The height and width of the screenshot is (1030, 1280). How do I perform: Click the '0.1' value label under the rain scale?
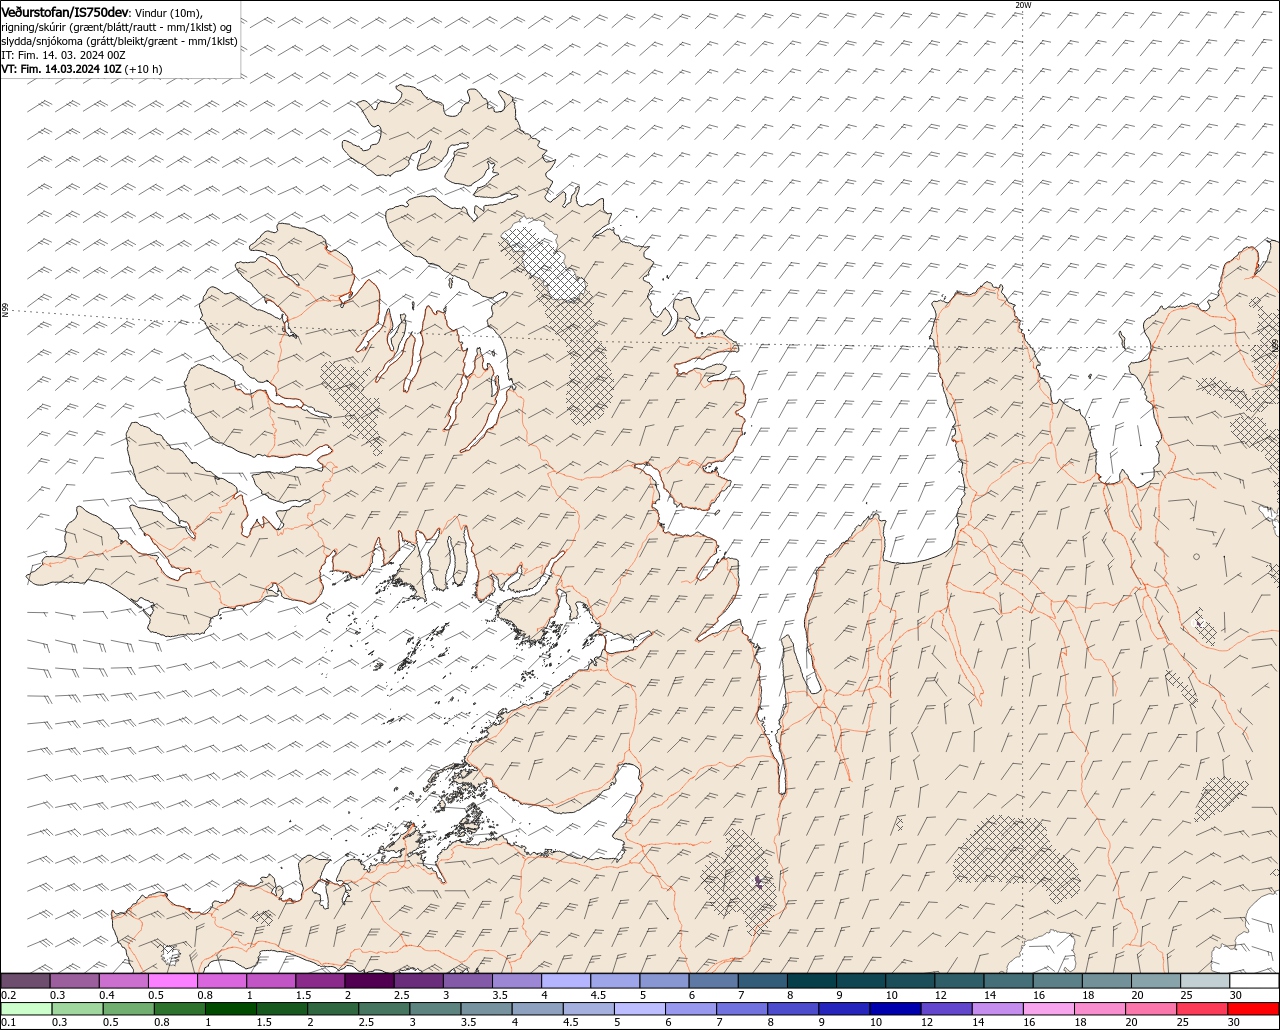click(x=7, y=1022)
